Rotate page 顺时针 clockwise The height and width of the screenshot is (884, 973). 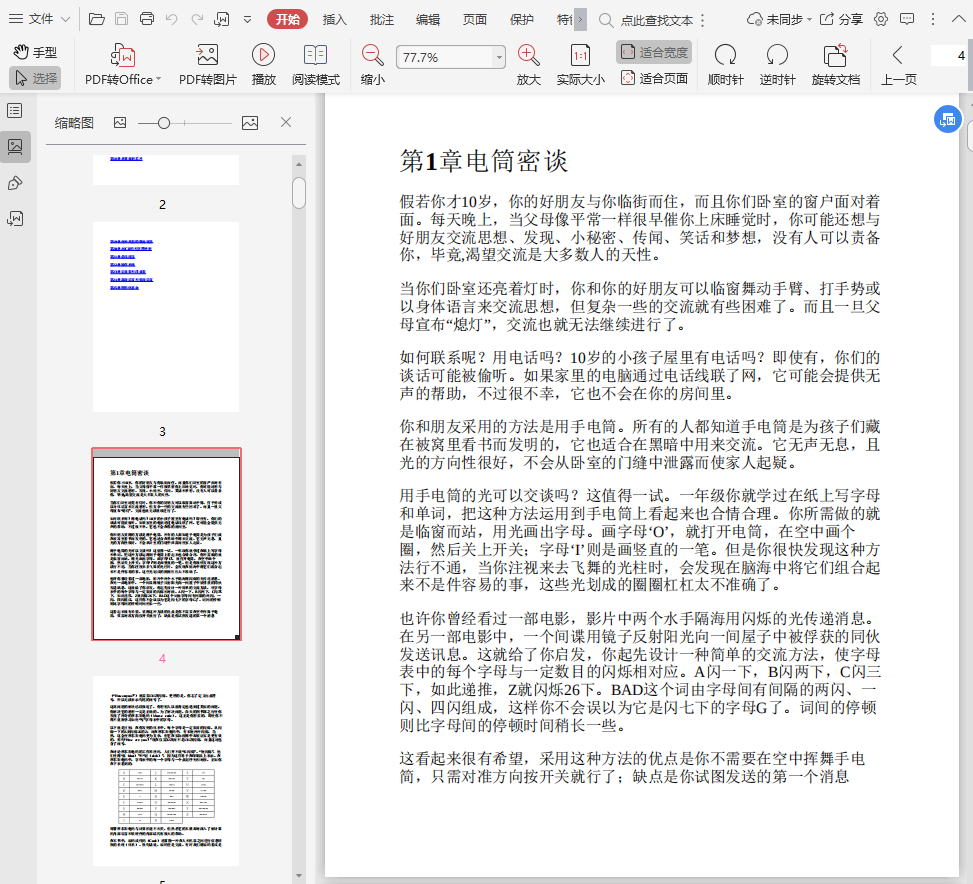[x=725, y=65]
